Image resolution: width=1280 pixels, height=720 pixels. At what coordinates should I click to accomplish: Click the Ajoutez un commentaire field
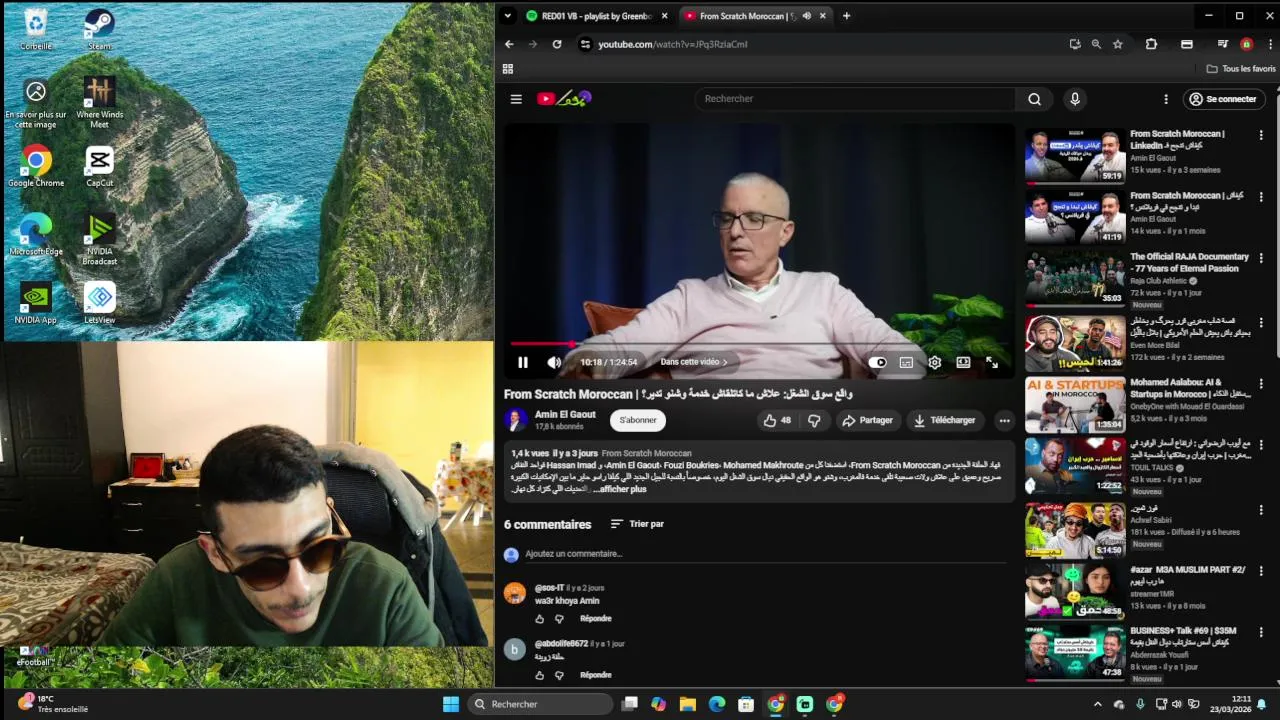tap(765, 554)
